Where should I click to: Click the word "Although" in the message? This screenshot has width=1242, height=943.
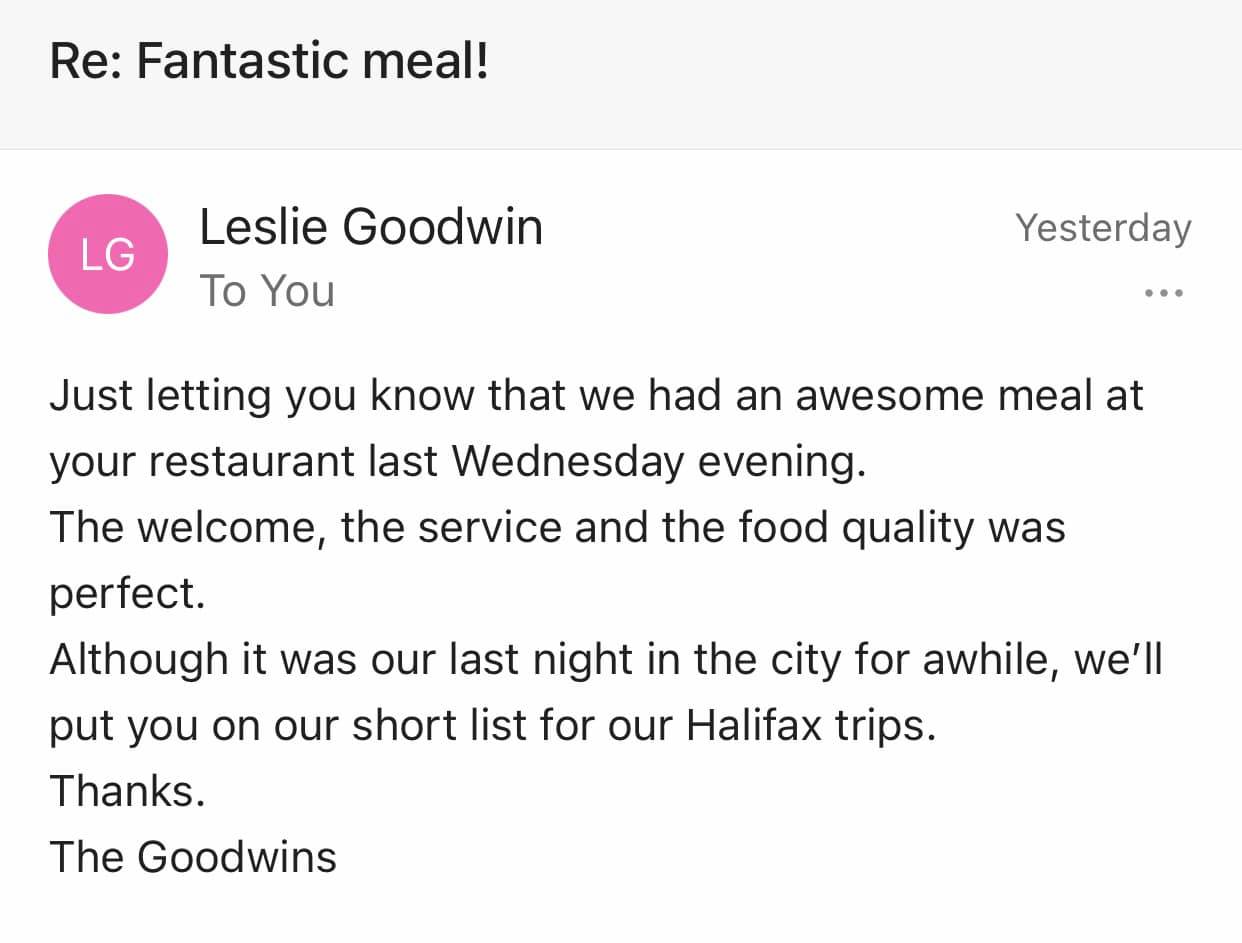tap(140, 659)
